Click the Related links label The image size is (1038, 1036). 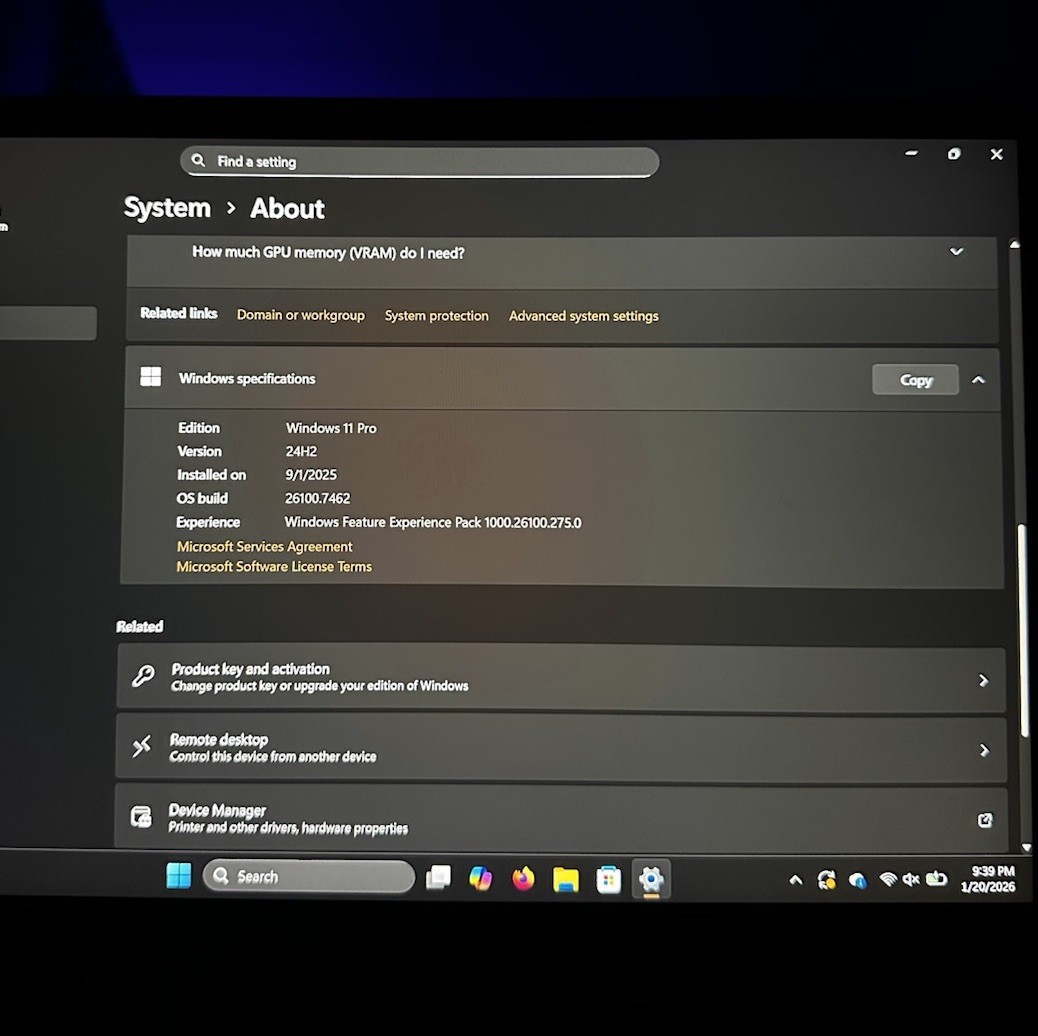179,313
